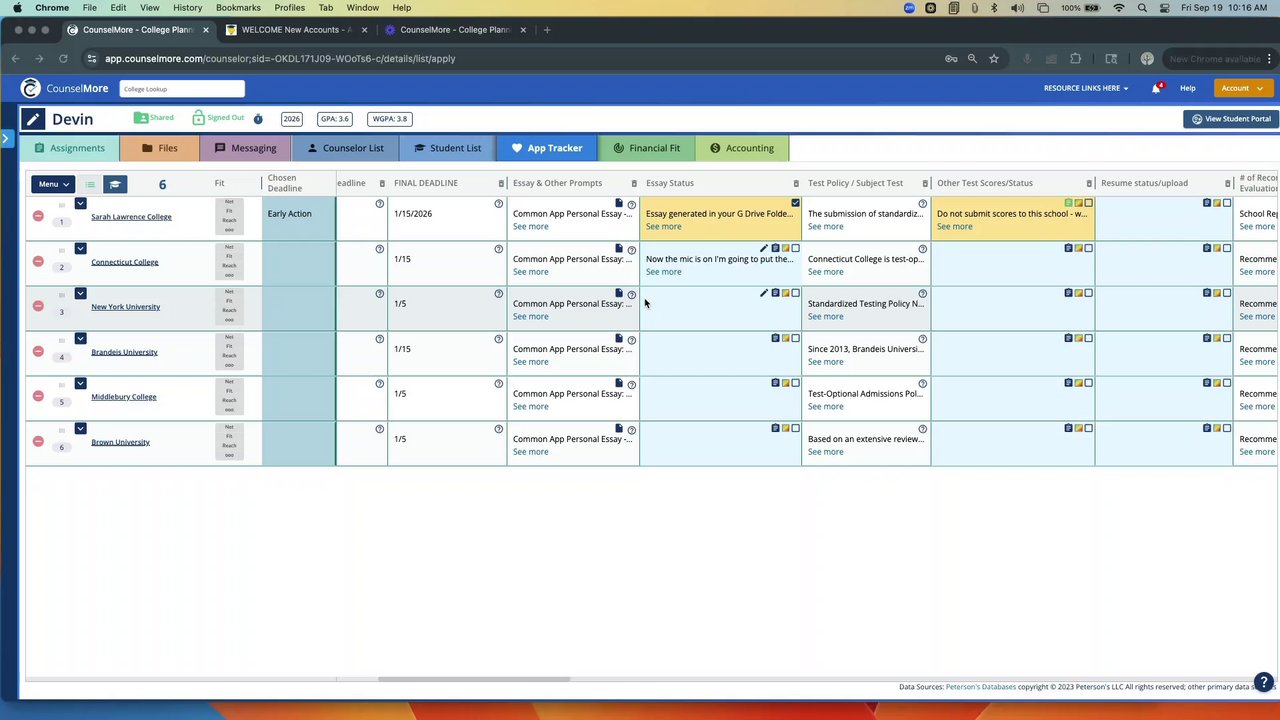The width and height of the screenshot is (1280, 720).
Task: Click the pencil edit icon beside Devin
Action: pos(33,119)
